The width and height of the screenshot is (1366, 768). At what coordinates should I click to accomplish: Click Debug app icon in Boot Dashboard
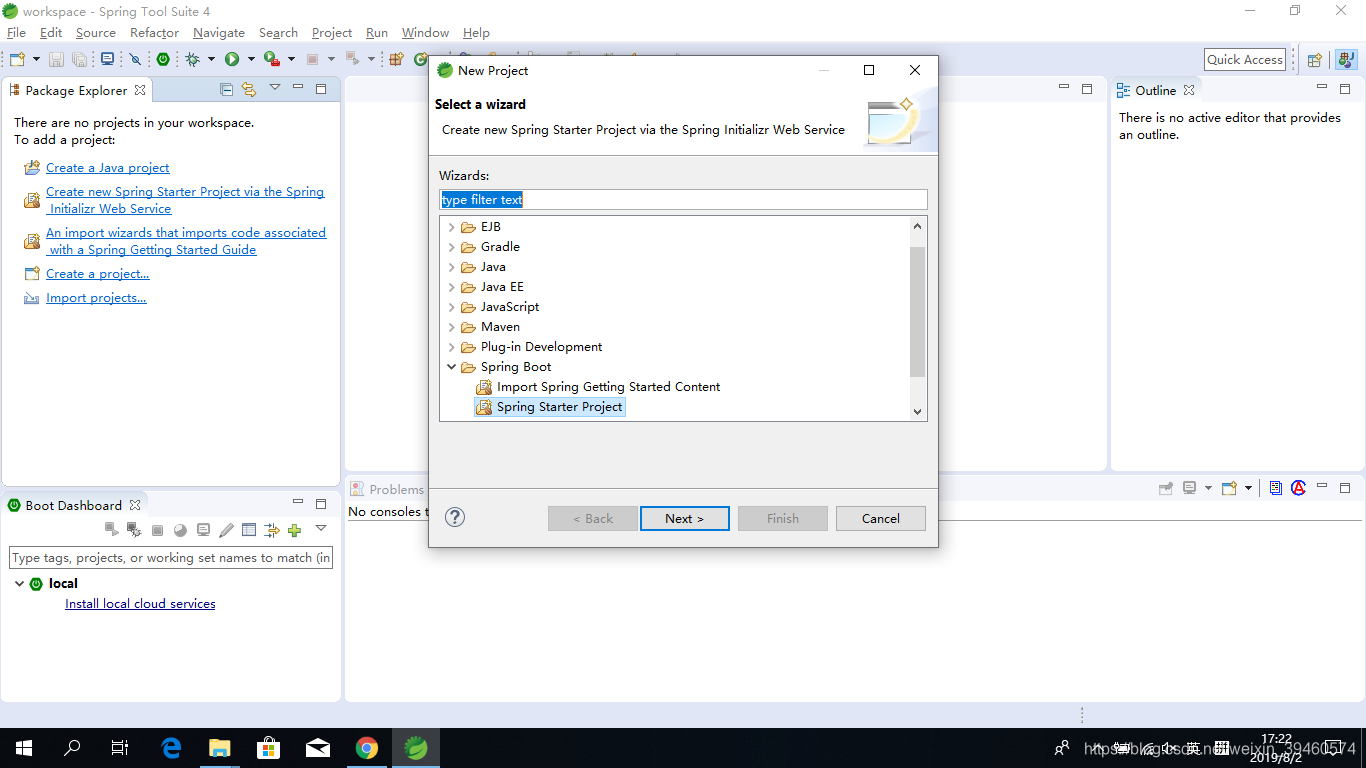134,530
